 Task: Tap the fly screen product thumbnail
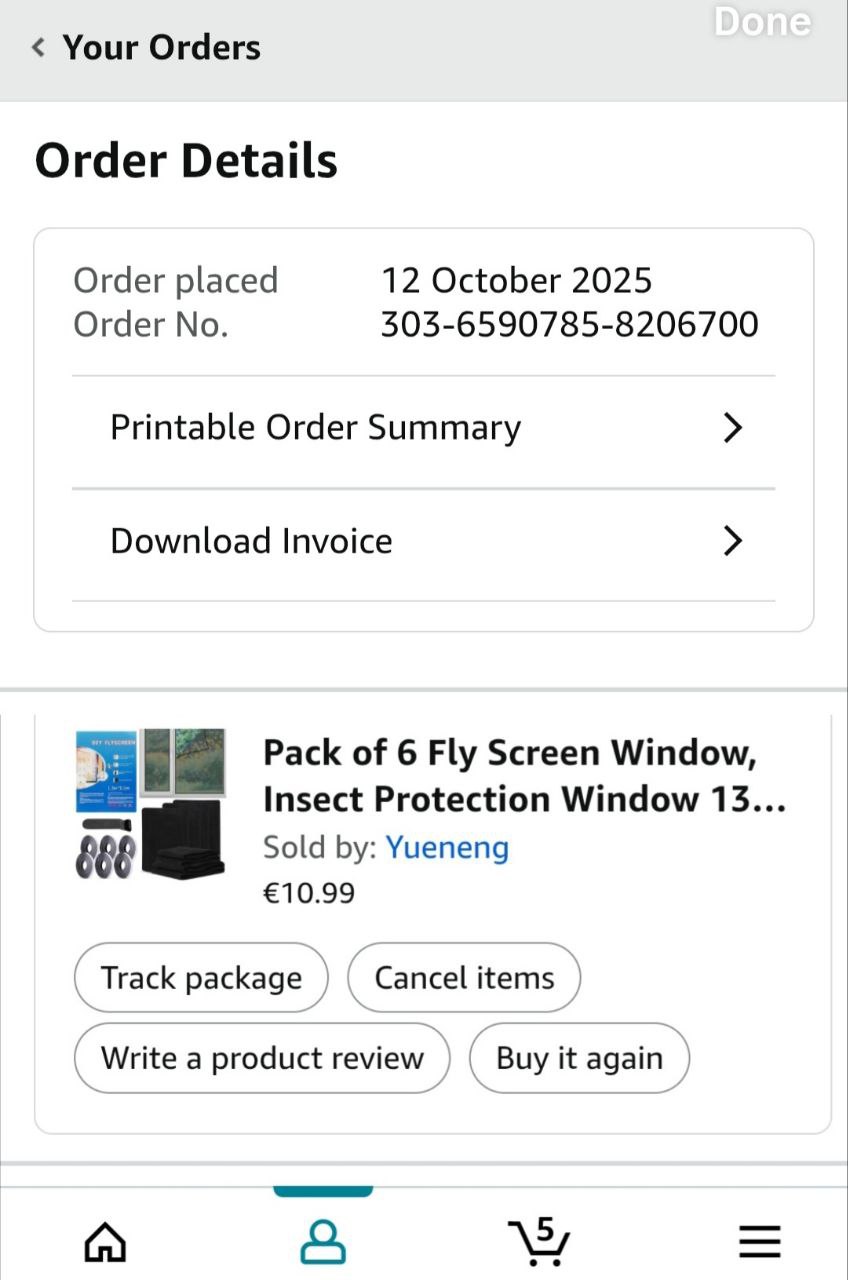[x=150, y=804]
